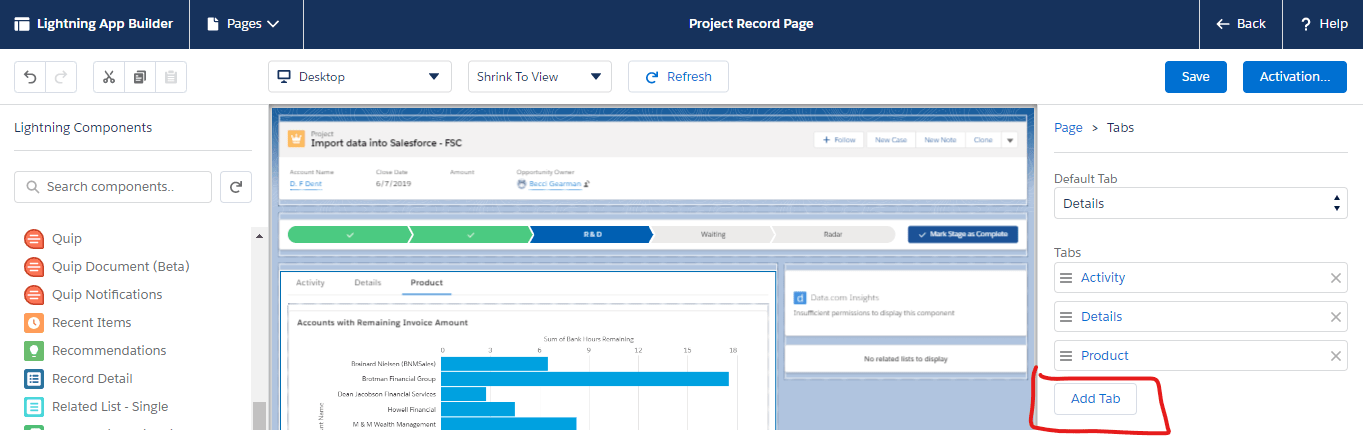Image resolution: width=1363 pixels, height=436 pixels.
Task: Expand the more actions arrow beside Clone
Action: pyautogui.click(x=1010, y=140)
